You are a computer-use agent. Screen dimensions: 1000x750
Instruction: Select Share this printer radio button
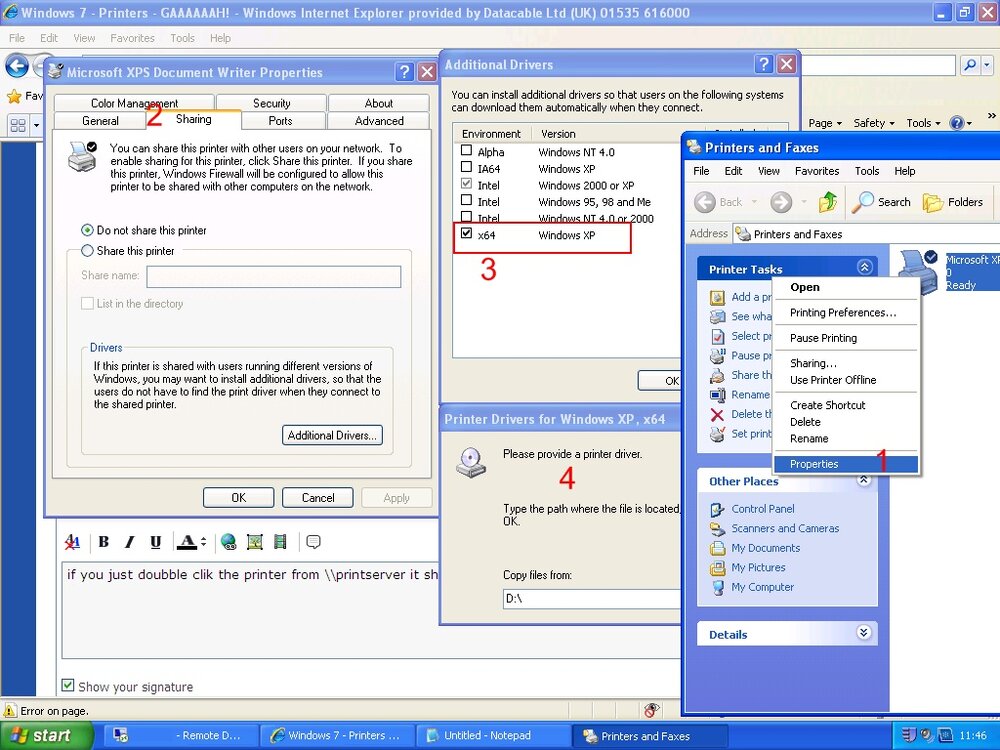pyautogui.click(x=87, y=251)
